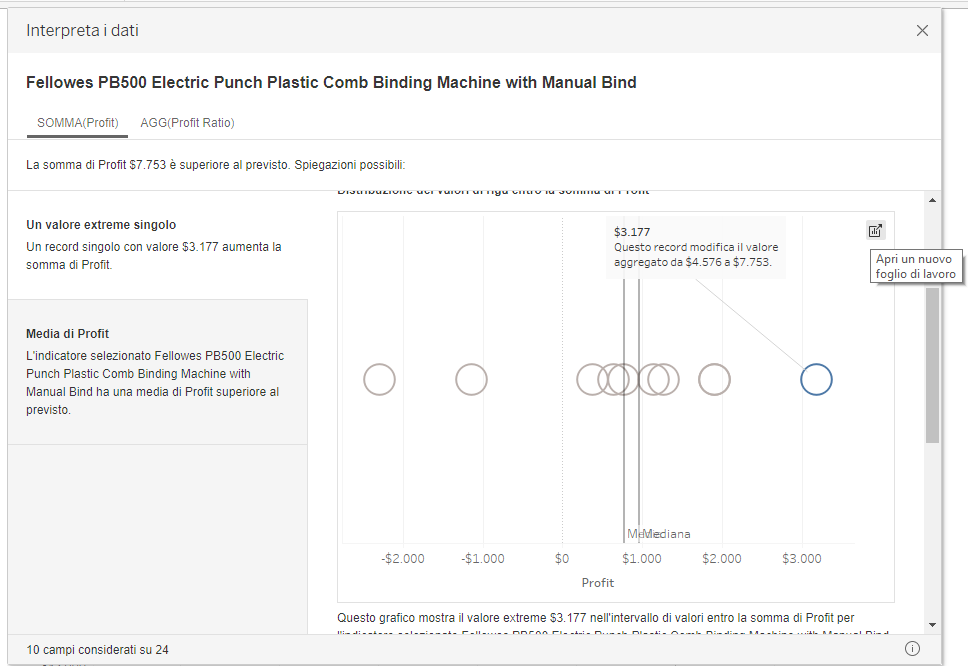This screenshot has width=968, height=666.
Task: Select the data point circle near $2.000
Action: [x=714, y=380]
